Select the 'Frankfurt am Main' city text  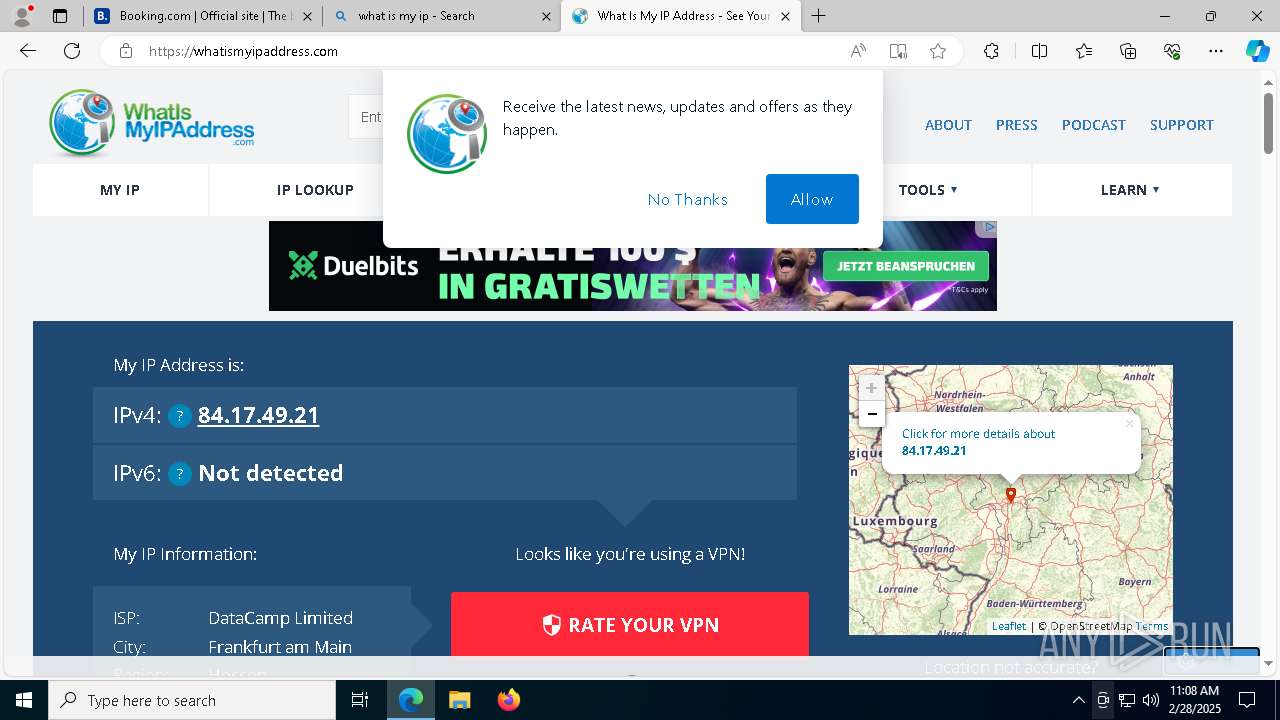coord(280,647)
